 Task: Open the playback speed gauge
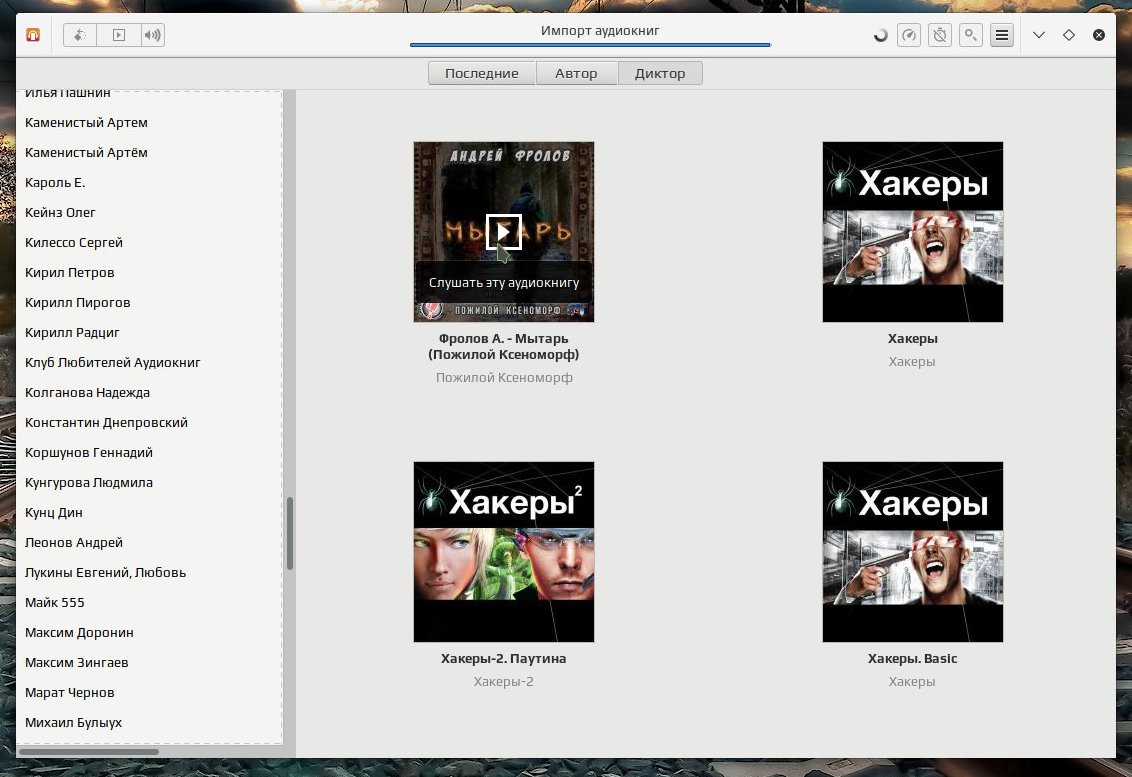[909, 35]
